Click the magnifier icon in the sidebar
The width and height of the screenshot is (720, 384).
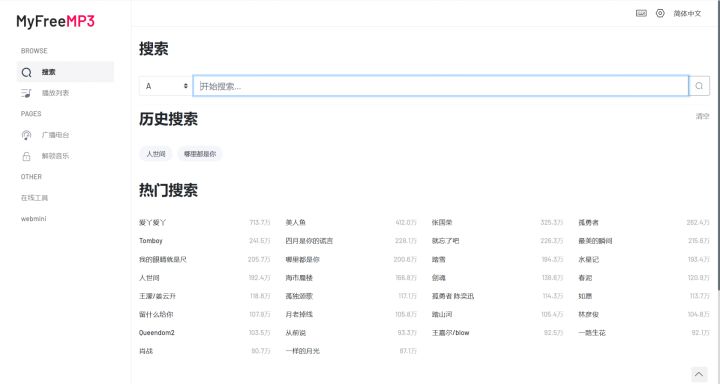pos(27,72)
